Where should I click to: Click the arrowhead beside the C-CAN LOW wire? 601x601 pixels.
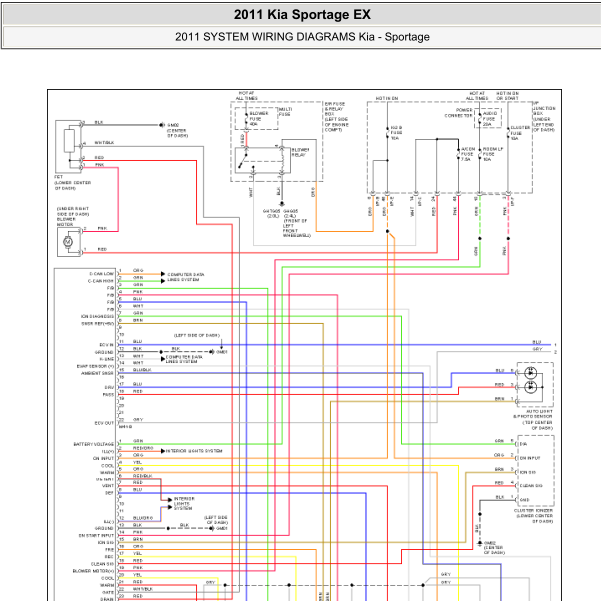[163, 274]
